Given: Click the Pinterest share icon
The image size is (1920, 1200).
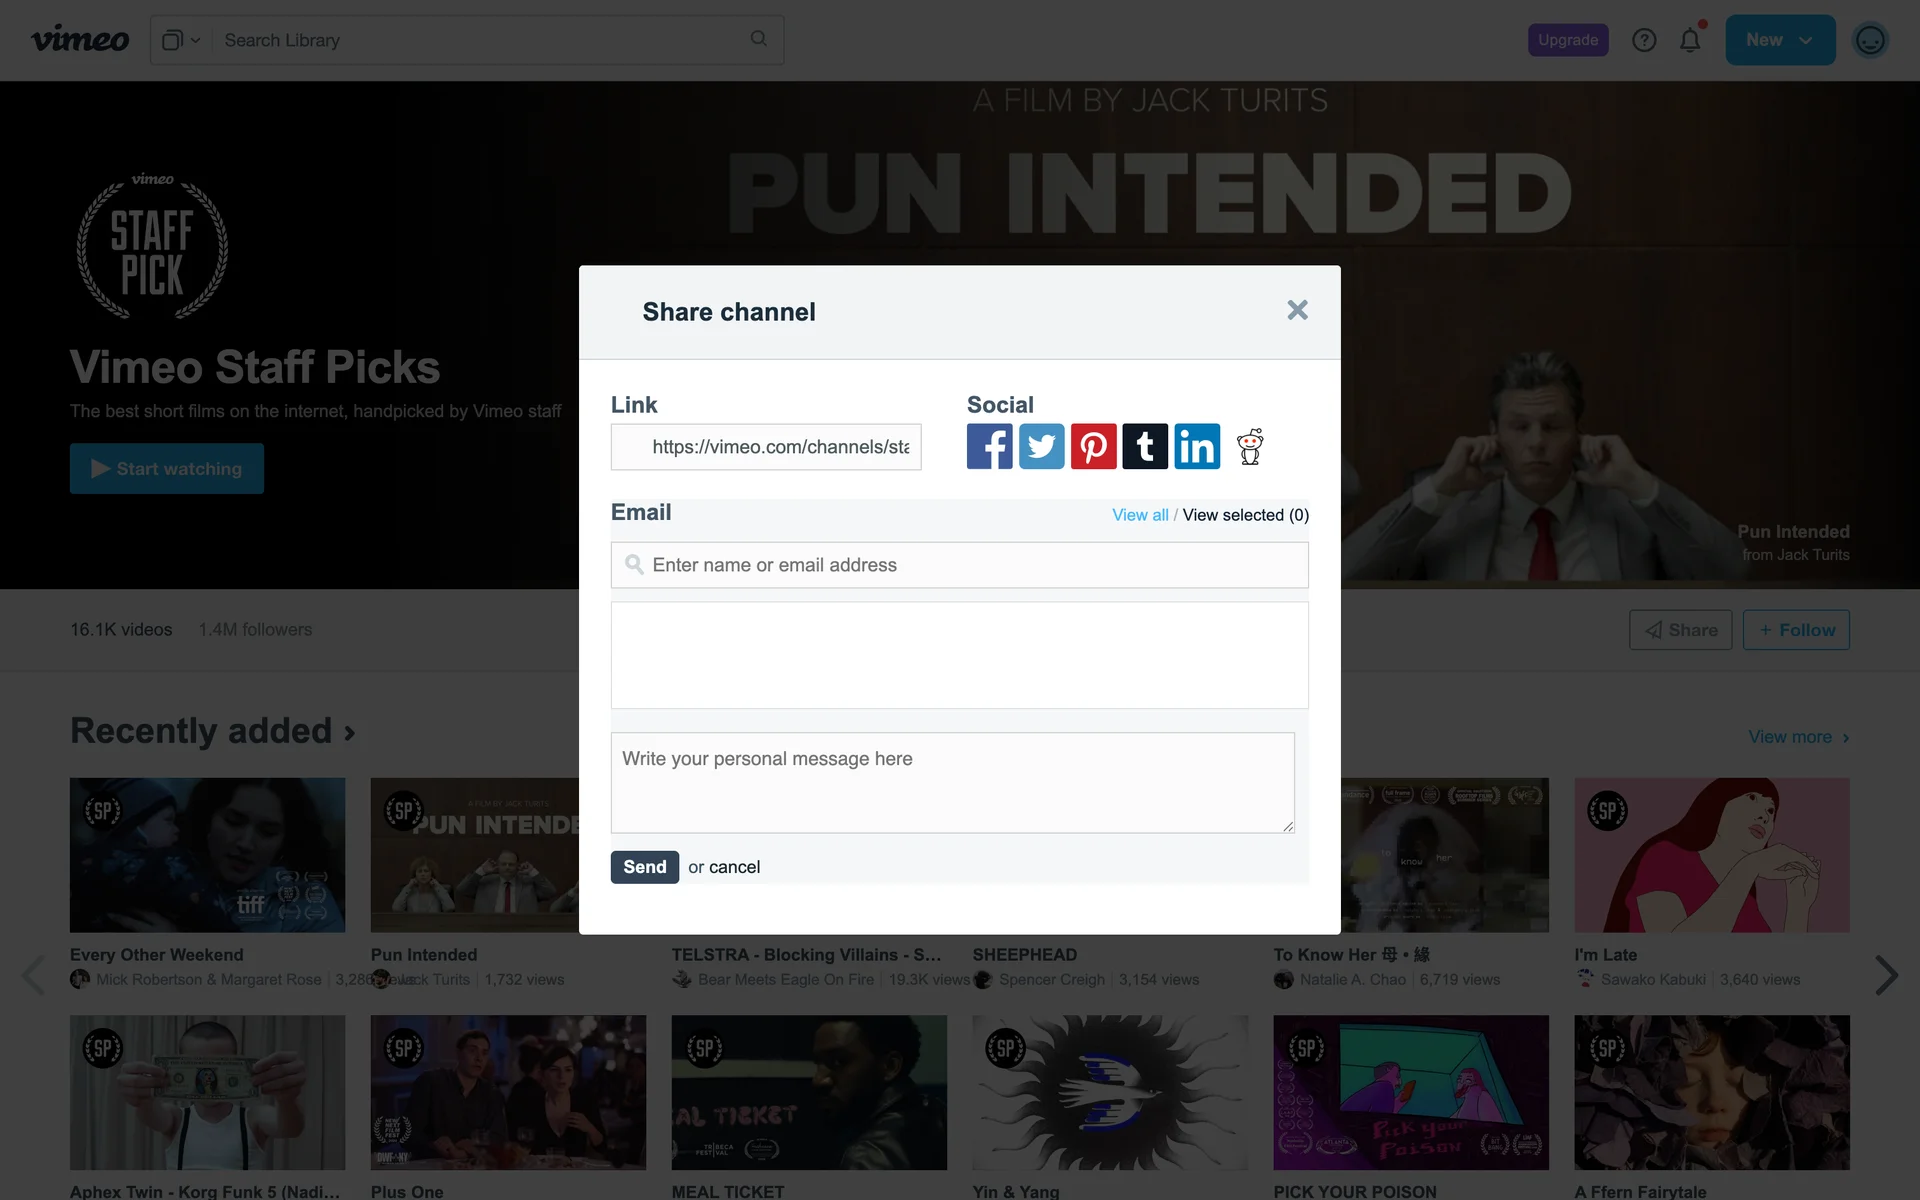Looking at the screenshot, I should pyautogui.click(x=1093, y=446).
